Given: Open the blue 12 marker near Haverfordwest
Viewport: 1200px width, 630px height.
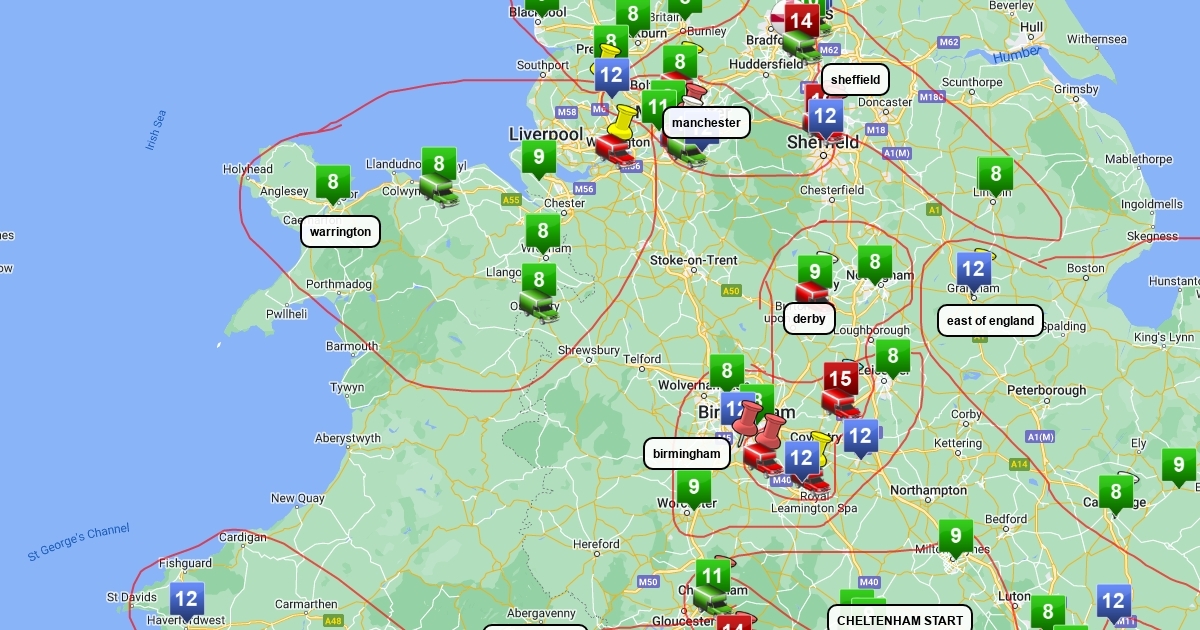Looking at the screenshot, I should [x=186, y=600].
